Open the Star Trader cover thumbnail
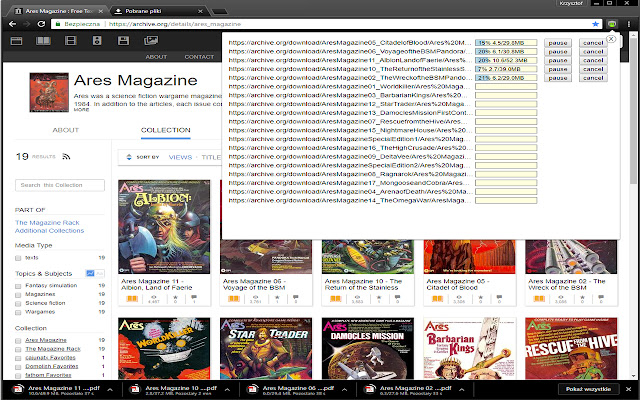The image size is (640, 400). 266,349
